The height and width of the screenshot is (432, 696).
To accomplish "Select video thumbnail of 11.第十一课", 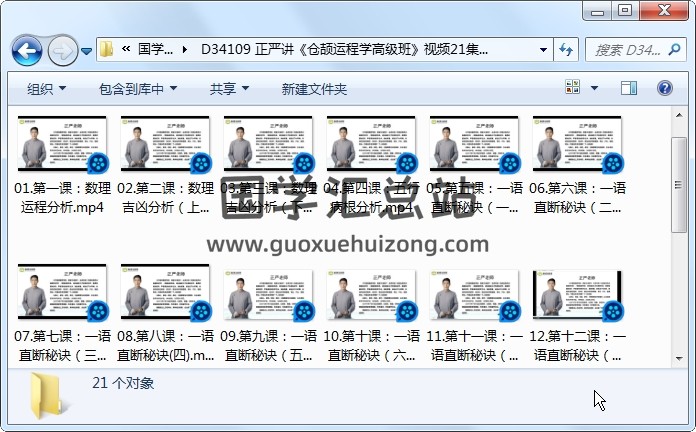I will pyautogui.click(x=474, y=294).
